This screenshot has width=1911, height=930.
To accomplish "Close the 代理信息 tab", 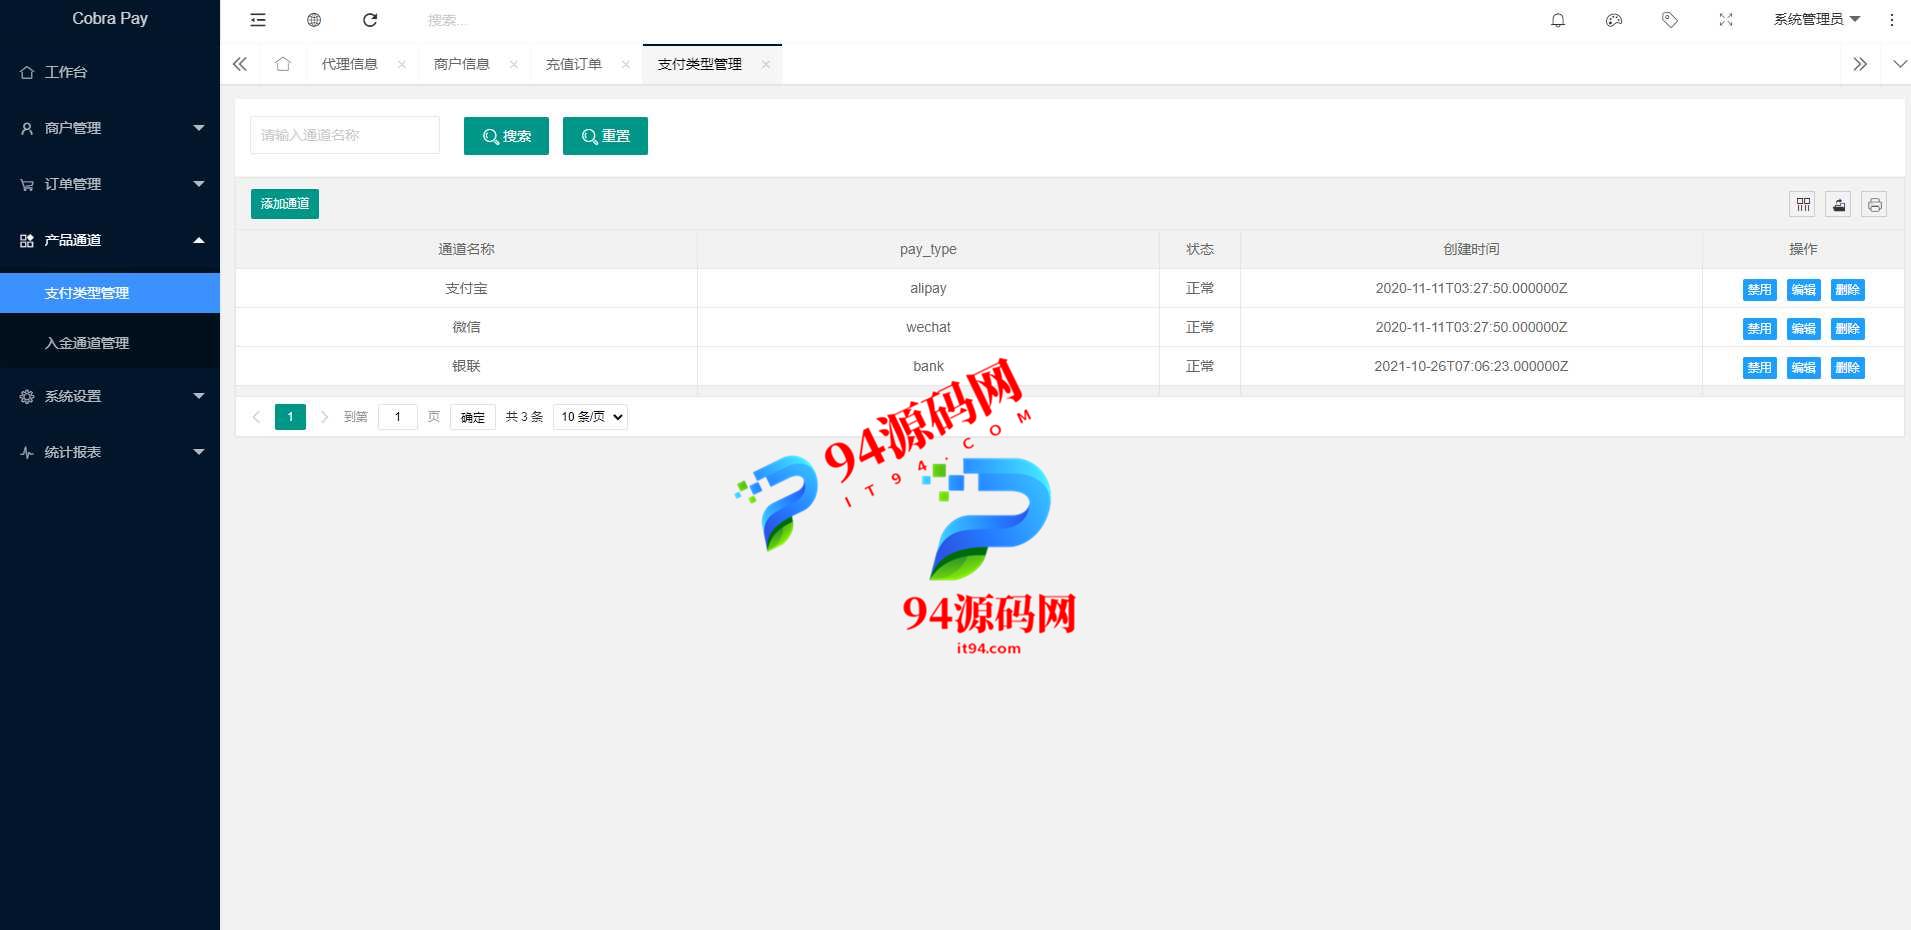I will [x=402, y=64].
